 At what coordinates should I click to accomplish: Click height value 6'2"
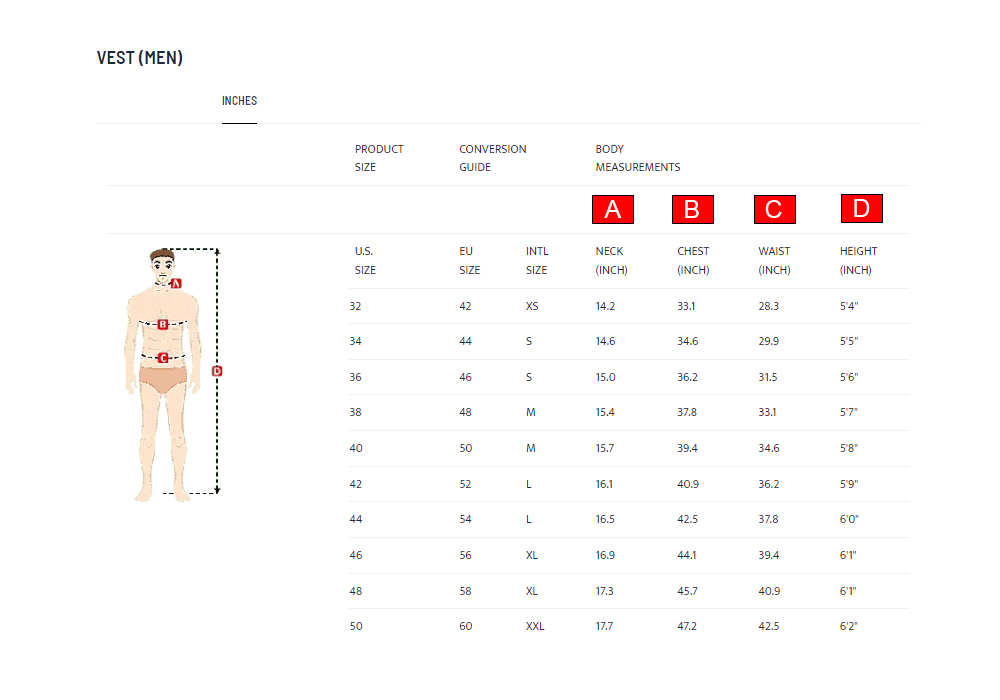point(849,626)
